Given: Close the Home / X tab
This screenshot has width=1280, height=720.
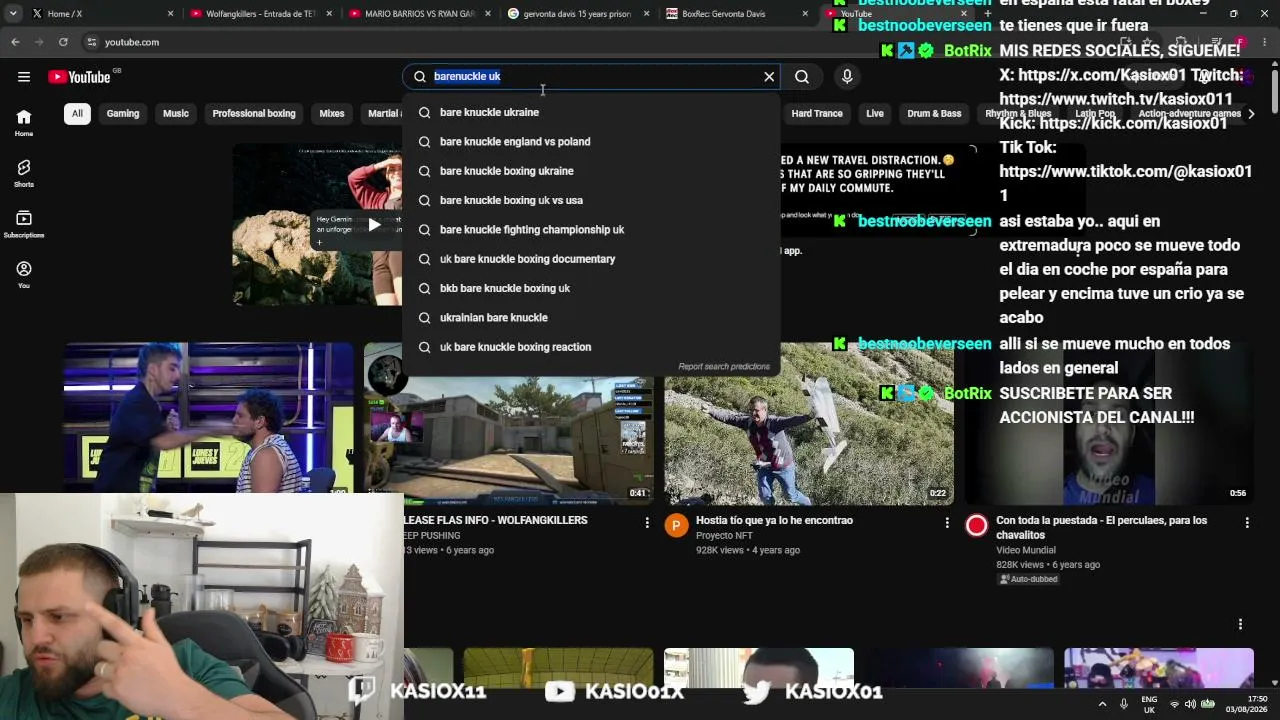Looking at the screenshot, I should coord(171,14).
